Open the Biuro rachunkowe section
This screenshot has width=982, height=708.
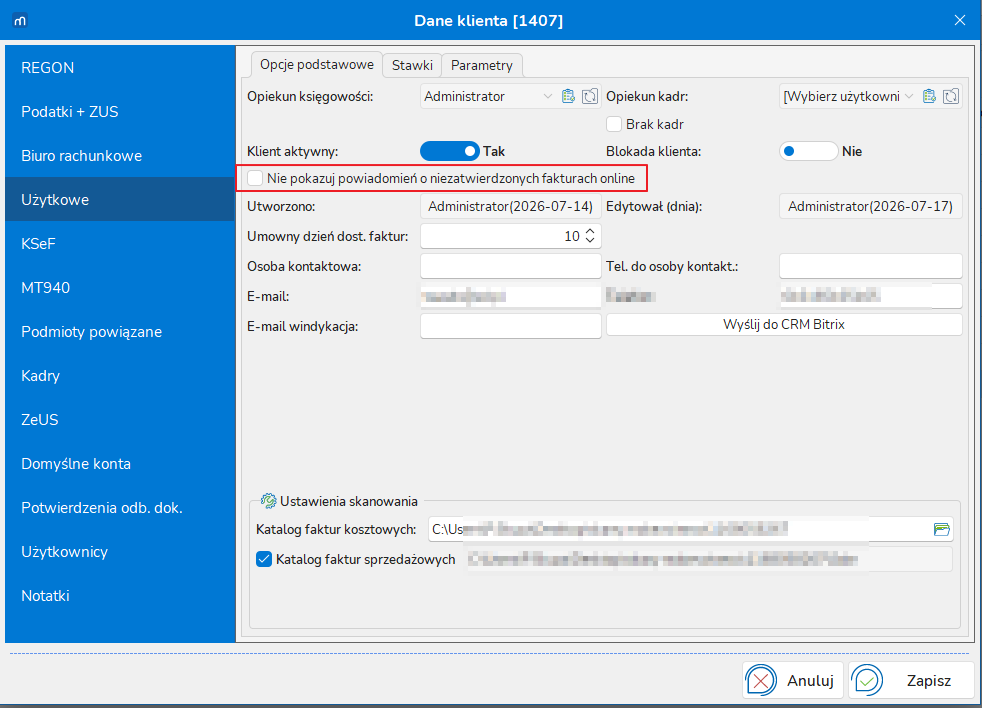tap(120, 155)
